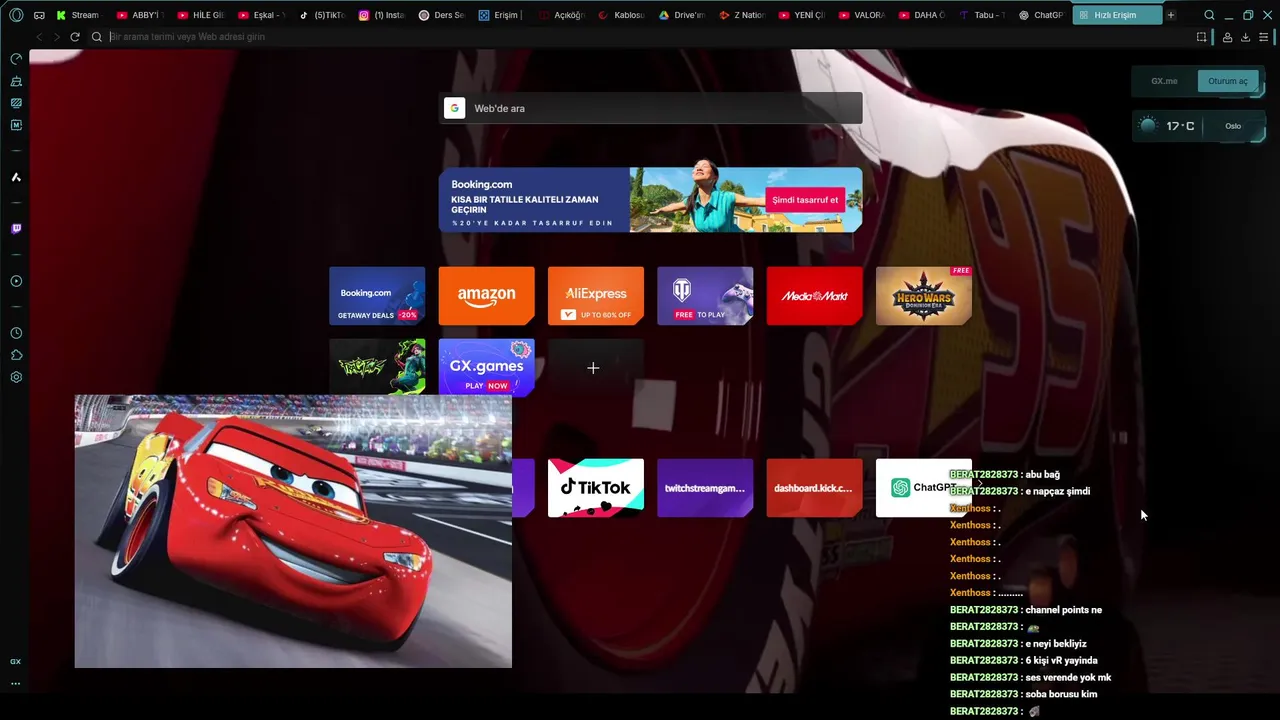The width and height of the screenshot is (1280, 720).
Task: Go back with the back arrow
Action: [39, 37]
